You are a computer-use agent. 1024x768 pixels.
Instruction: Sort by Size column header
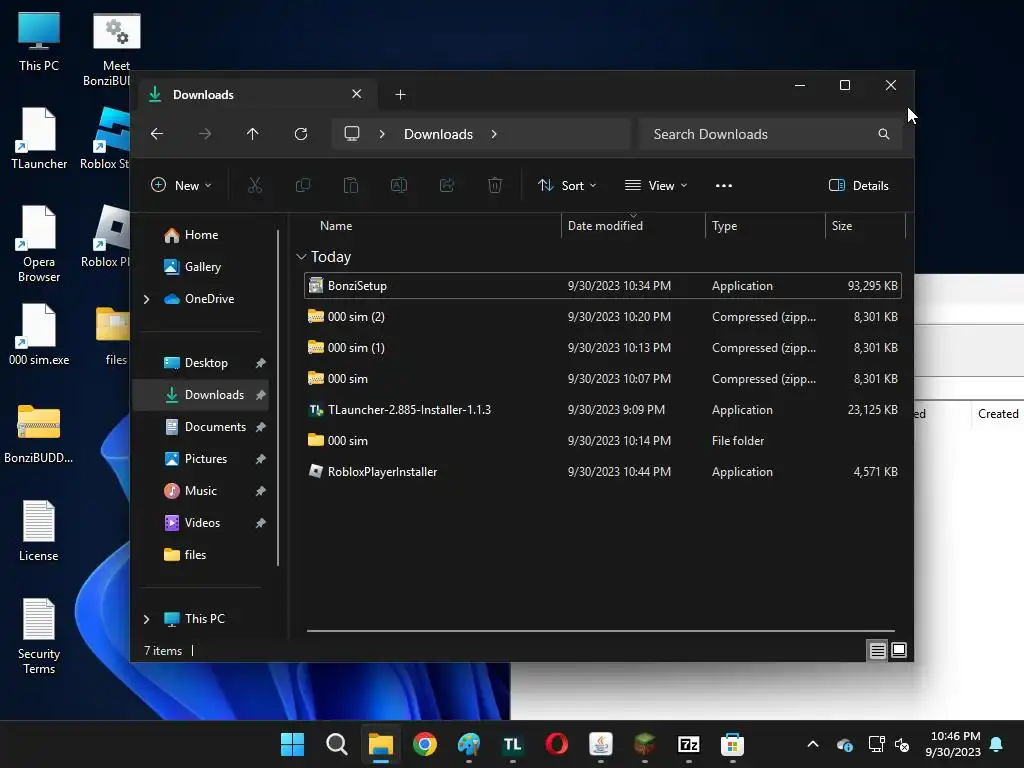842,226
